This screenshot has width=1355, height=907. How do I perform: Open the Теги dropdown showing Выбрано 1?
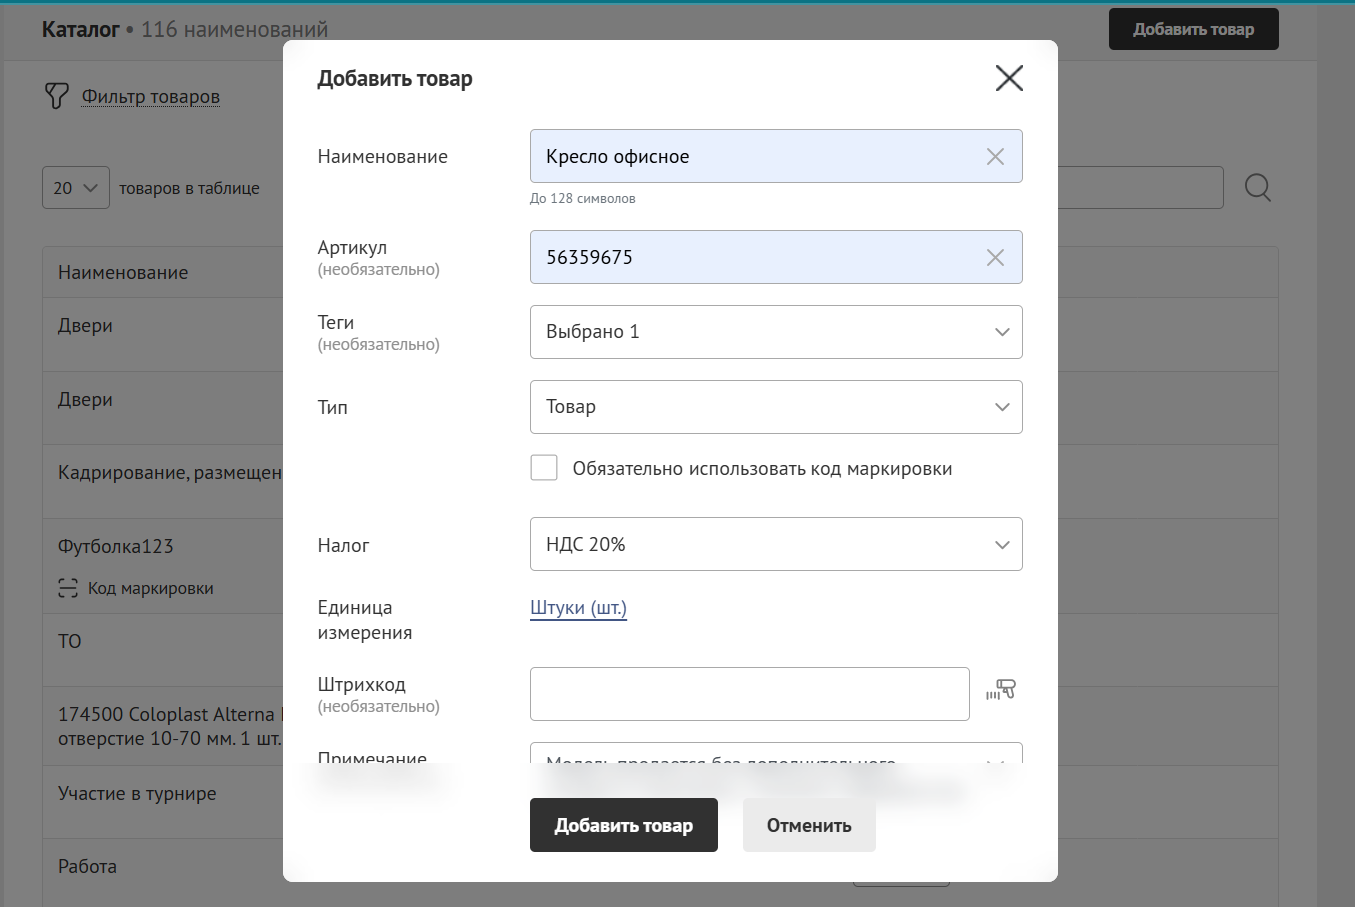click(775, 332)
